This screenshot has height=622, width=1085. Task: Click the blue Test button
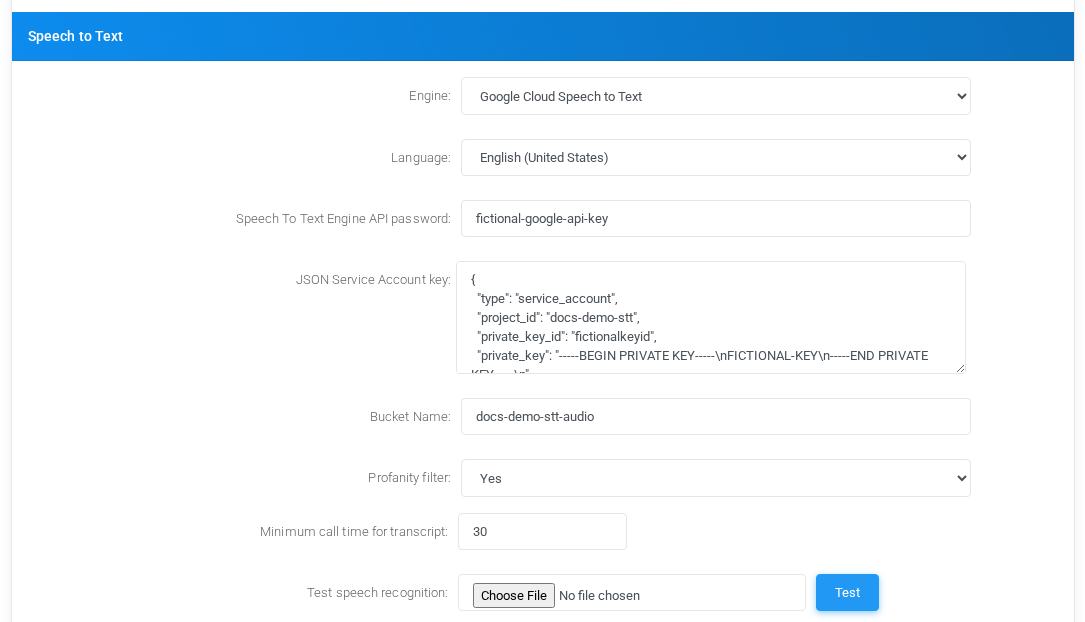point(847,592)
